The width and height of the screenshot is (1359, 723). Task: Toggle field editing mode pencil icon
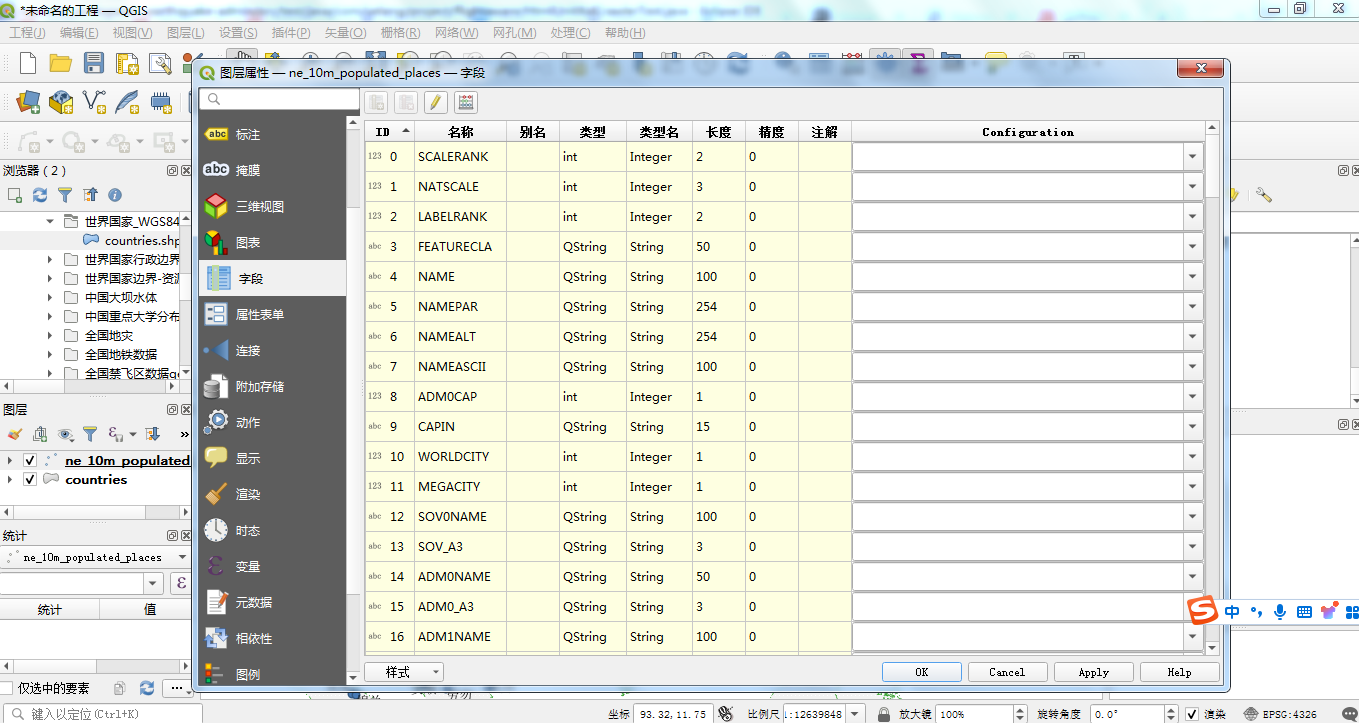point(435,102)
